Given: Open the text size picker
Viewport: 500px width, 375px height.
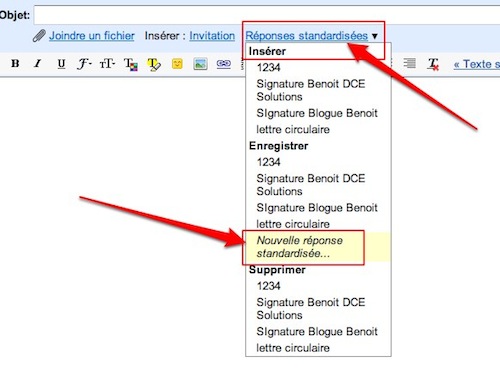Looking at the screenshot, I should (107, 63).
